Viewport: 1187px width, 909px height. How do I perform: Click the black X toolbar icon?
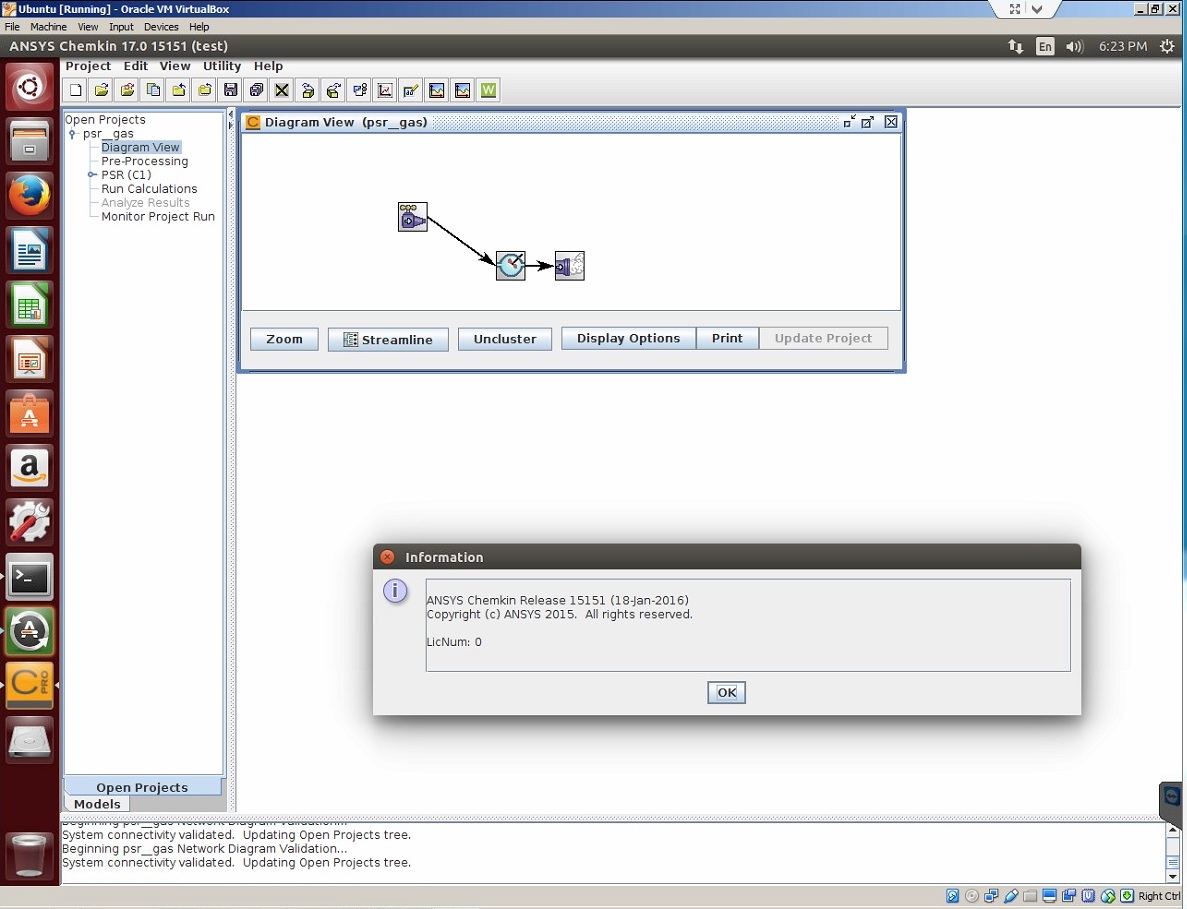pyautogui.click(x=282, y=91)
